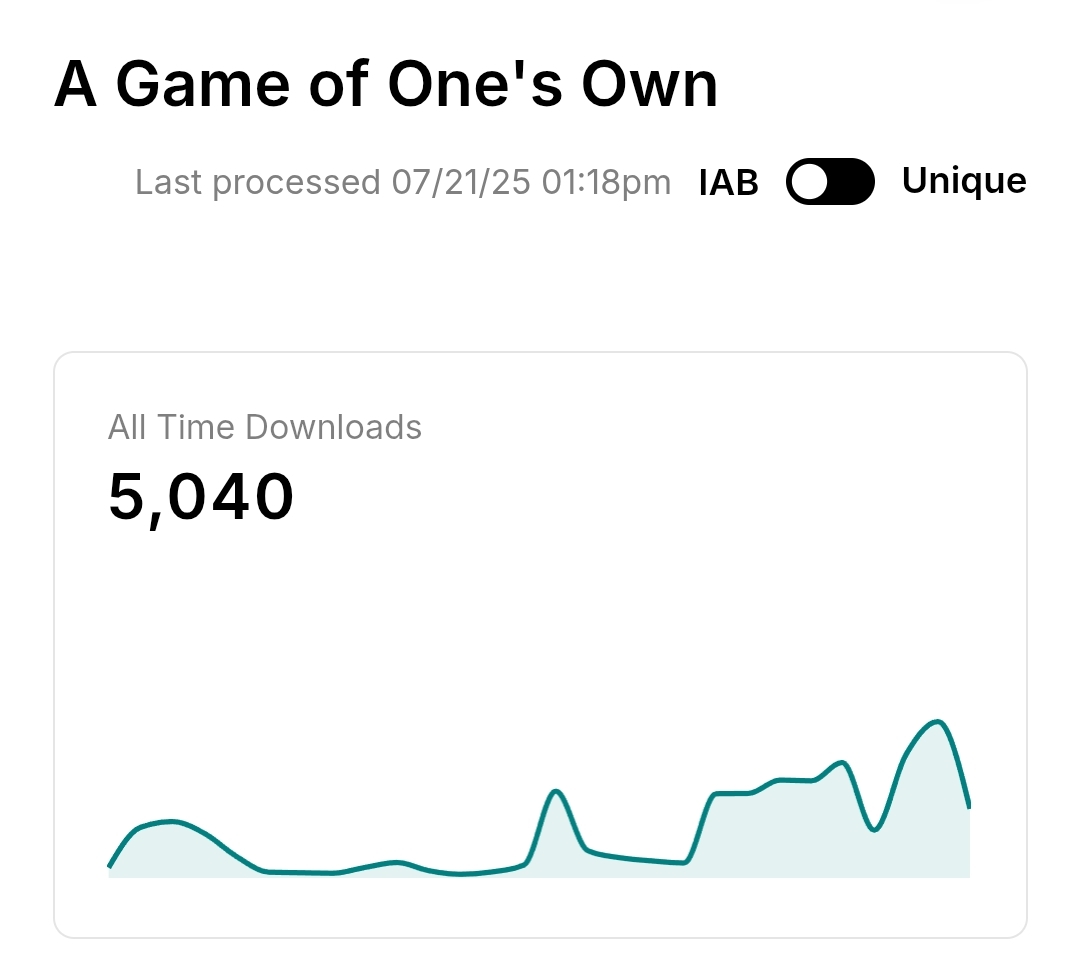Click the small low bump left of the middle spike

397,862
